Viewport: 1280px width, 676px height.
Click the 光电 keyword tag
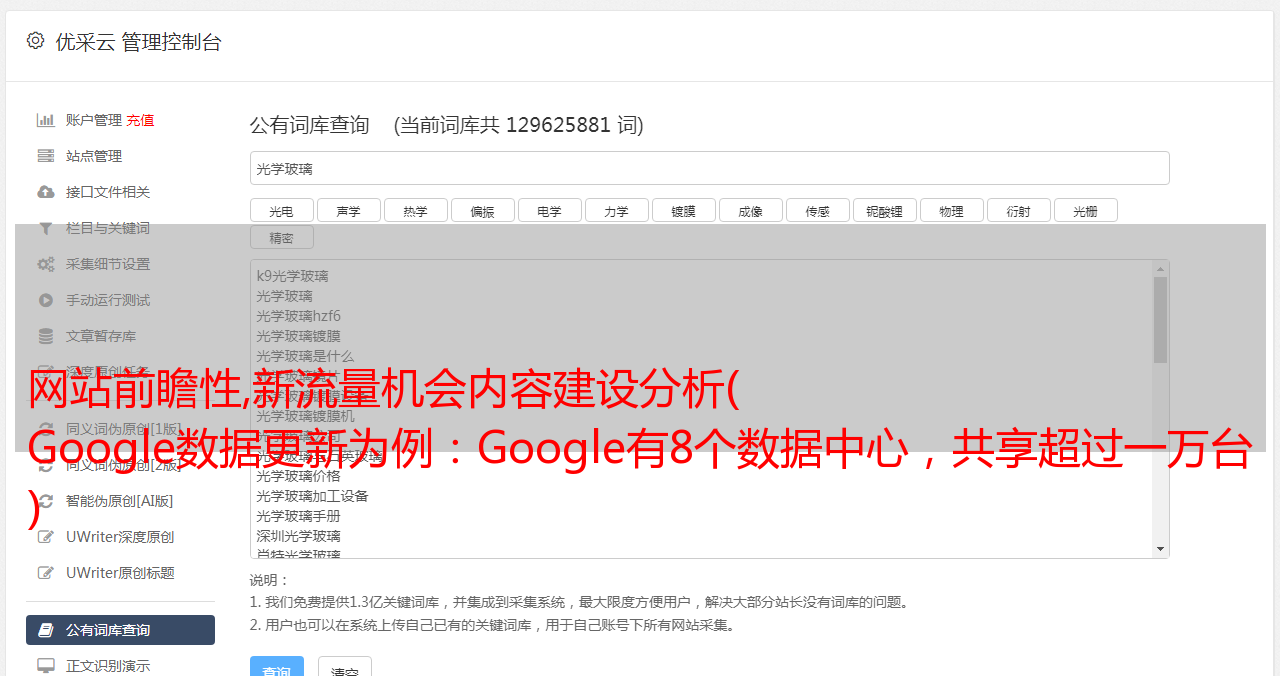[281, 210]
